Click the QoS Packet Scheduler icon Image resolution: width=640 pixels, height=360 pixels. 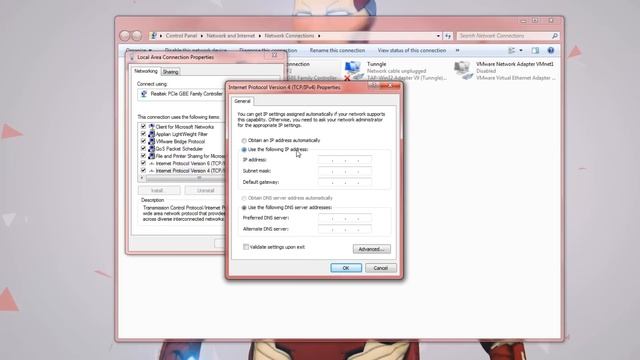click(x=151, y=149)
